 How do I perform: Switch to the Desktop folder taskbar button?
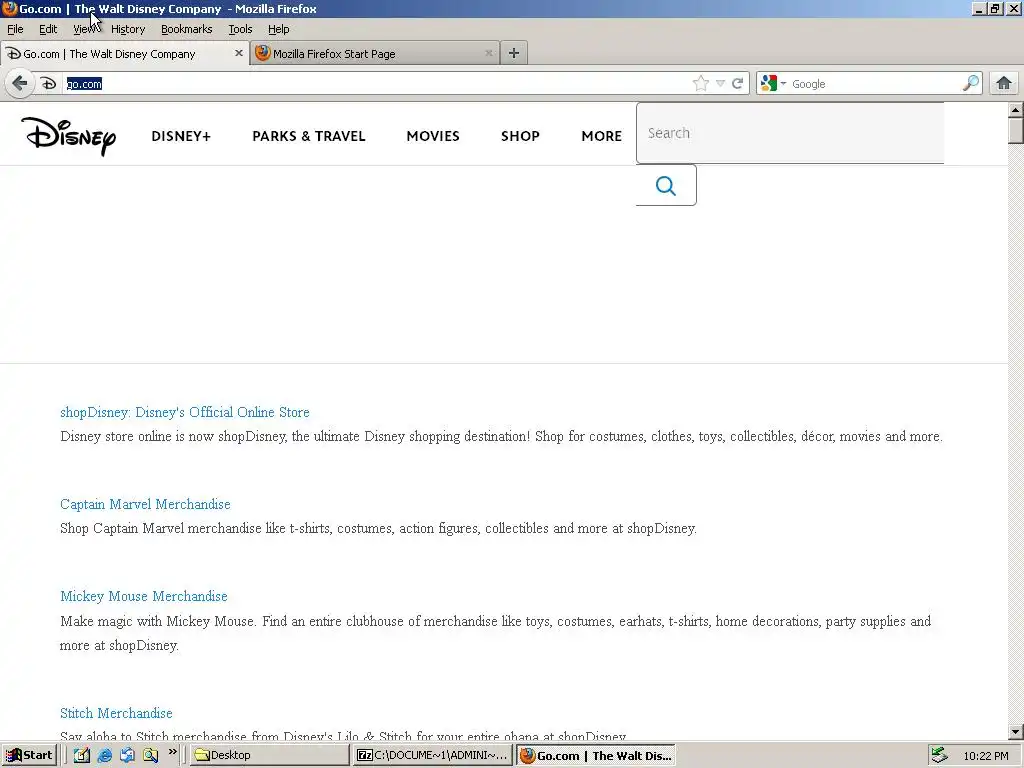270,756
